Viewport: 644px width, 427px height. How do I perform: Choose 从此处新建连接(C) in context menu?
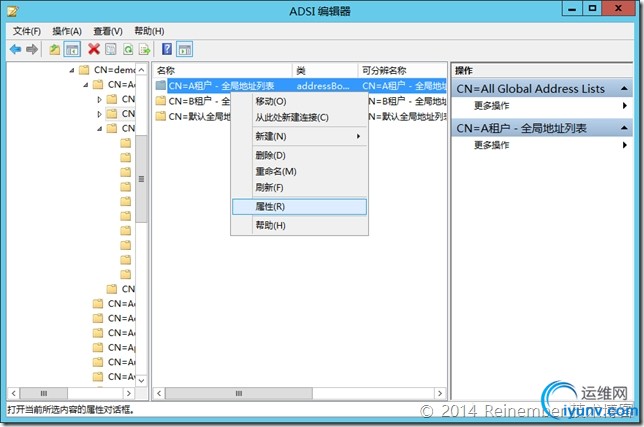coord(299,117)
